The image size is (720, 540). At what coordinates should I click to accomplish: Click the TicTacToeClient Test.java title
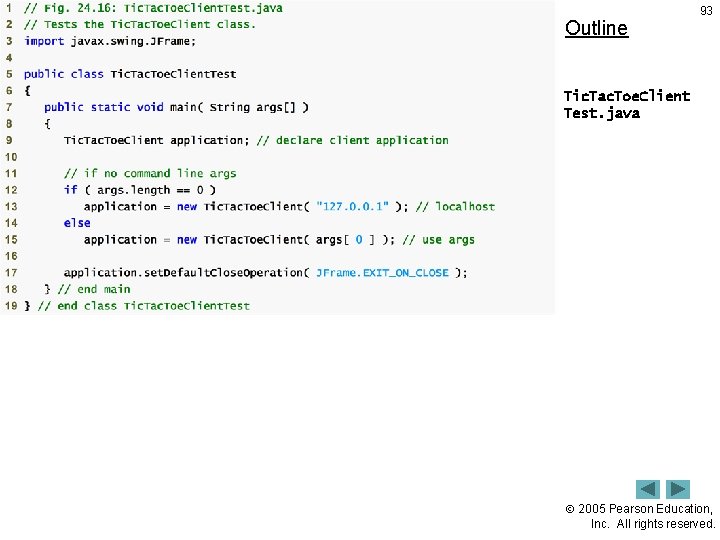point(627,105)
